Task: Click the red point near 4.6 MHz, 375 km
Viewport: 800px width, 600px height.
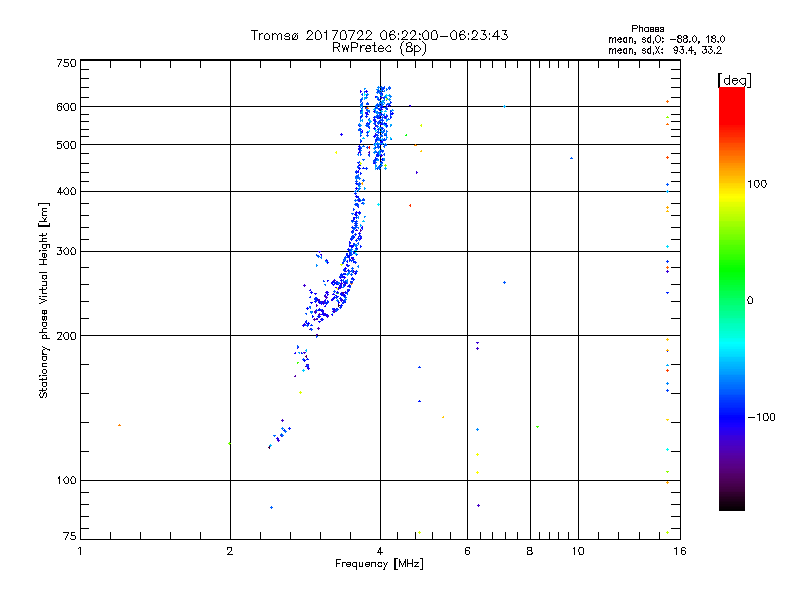Action: click(410, 206)
